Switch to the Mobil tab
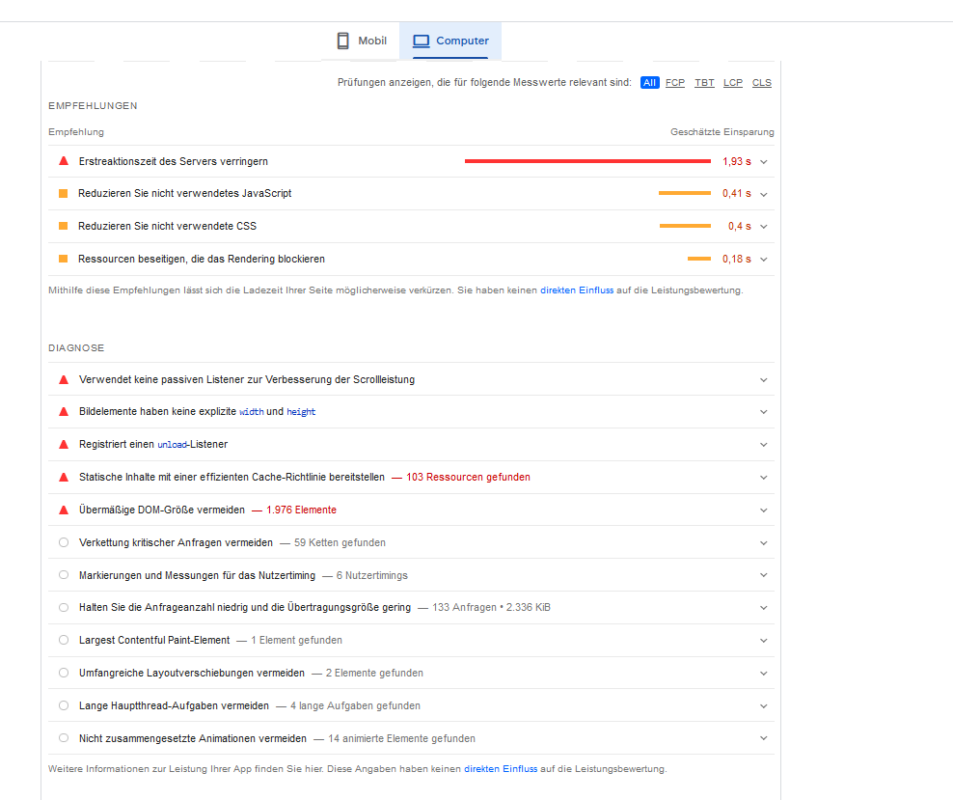This screenshot has height=800, width=953. [x=362, y=41]
